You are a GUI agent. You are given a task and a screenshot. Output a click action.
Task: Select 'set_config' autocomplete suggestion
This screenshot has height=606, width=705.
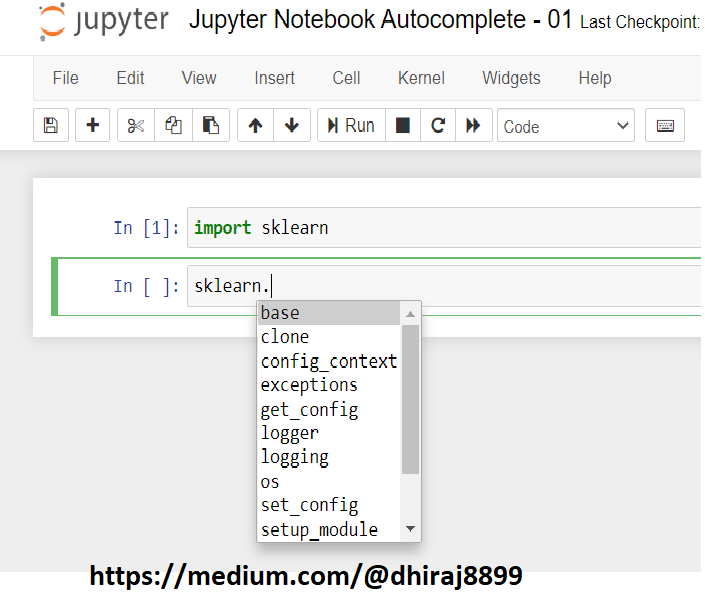(x=329, y=505)
